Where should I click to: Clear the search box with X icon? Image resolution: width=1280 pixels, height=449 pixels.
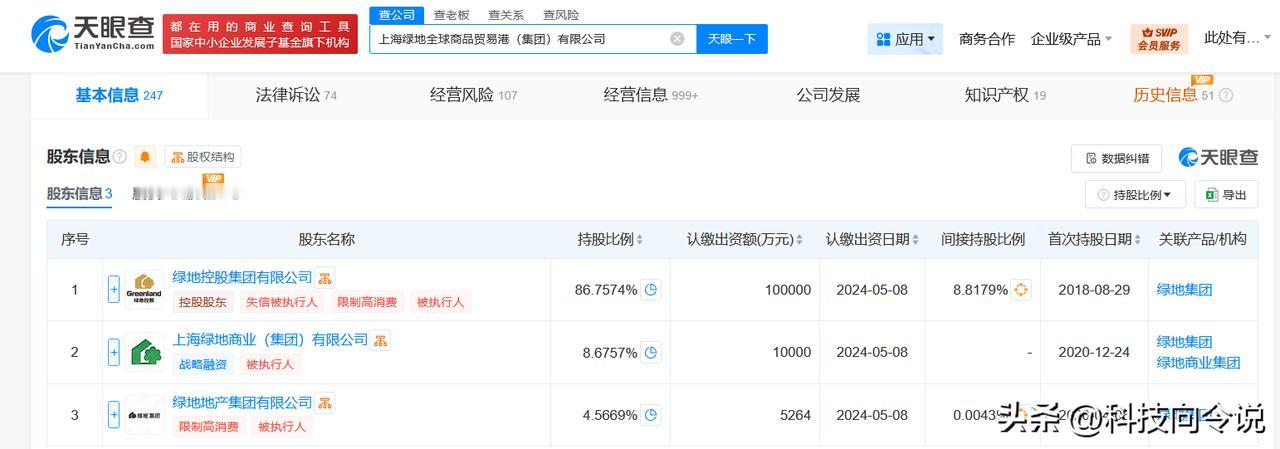point(677,39)
